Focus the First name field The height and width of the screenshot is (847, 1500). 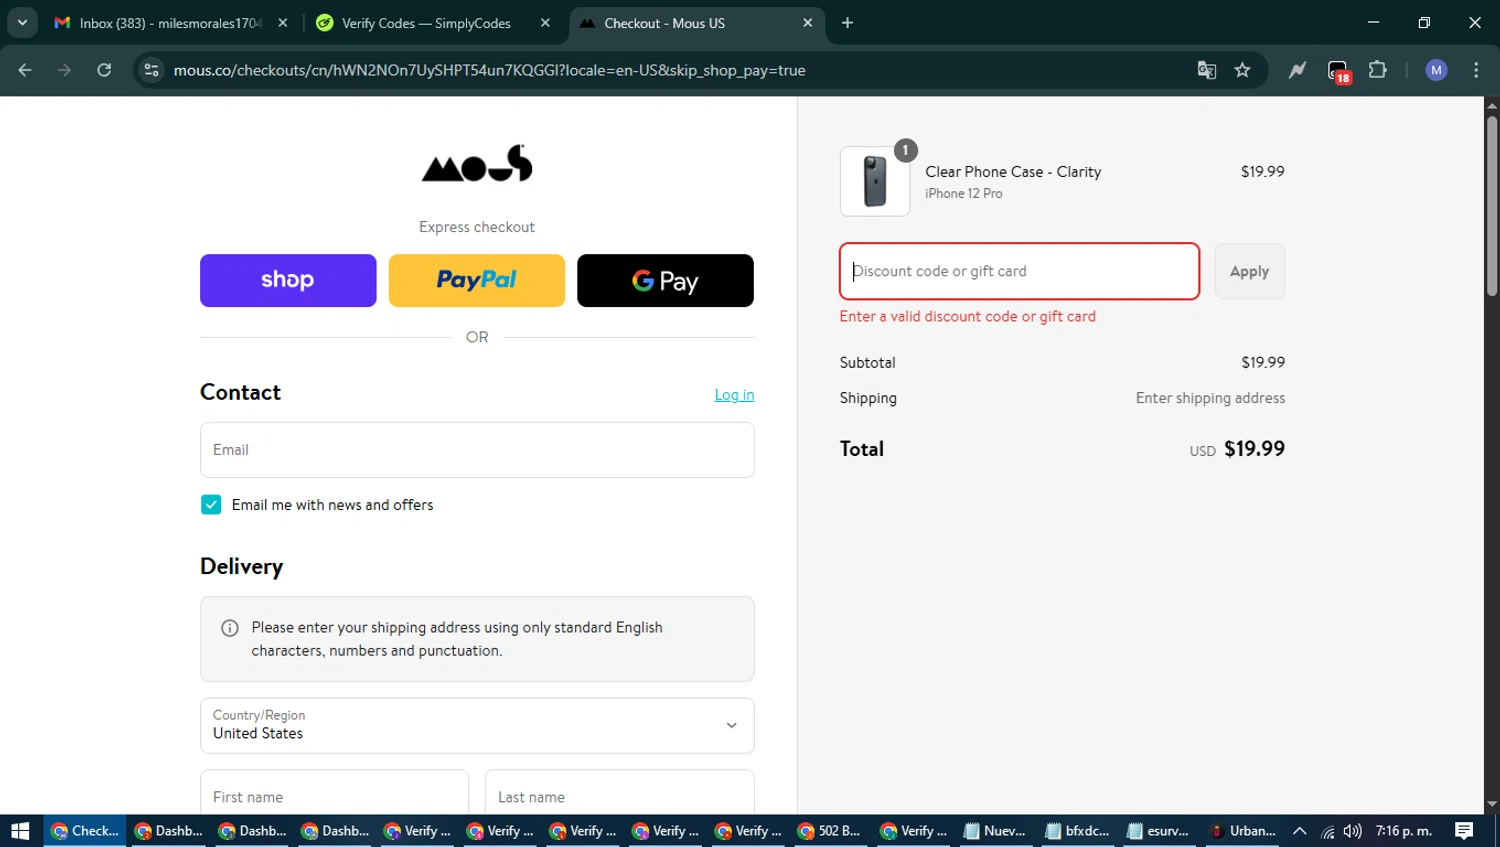coord(334,796)
